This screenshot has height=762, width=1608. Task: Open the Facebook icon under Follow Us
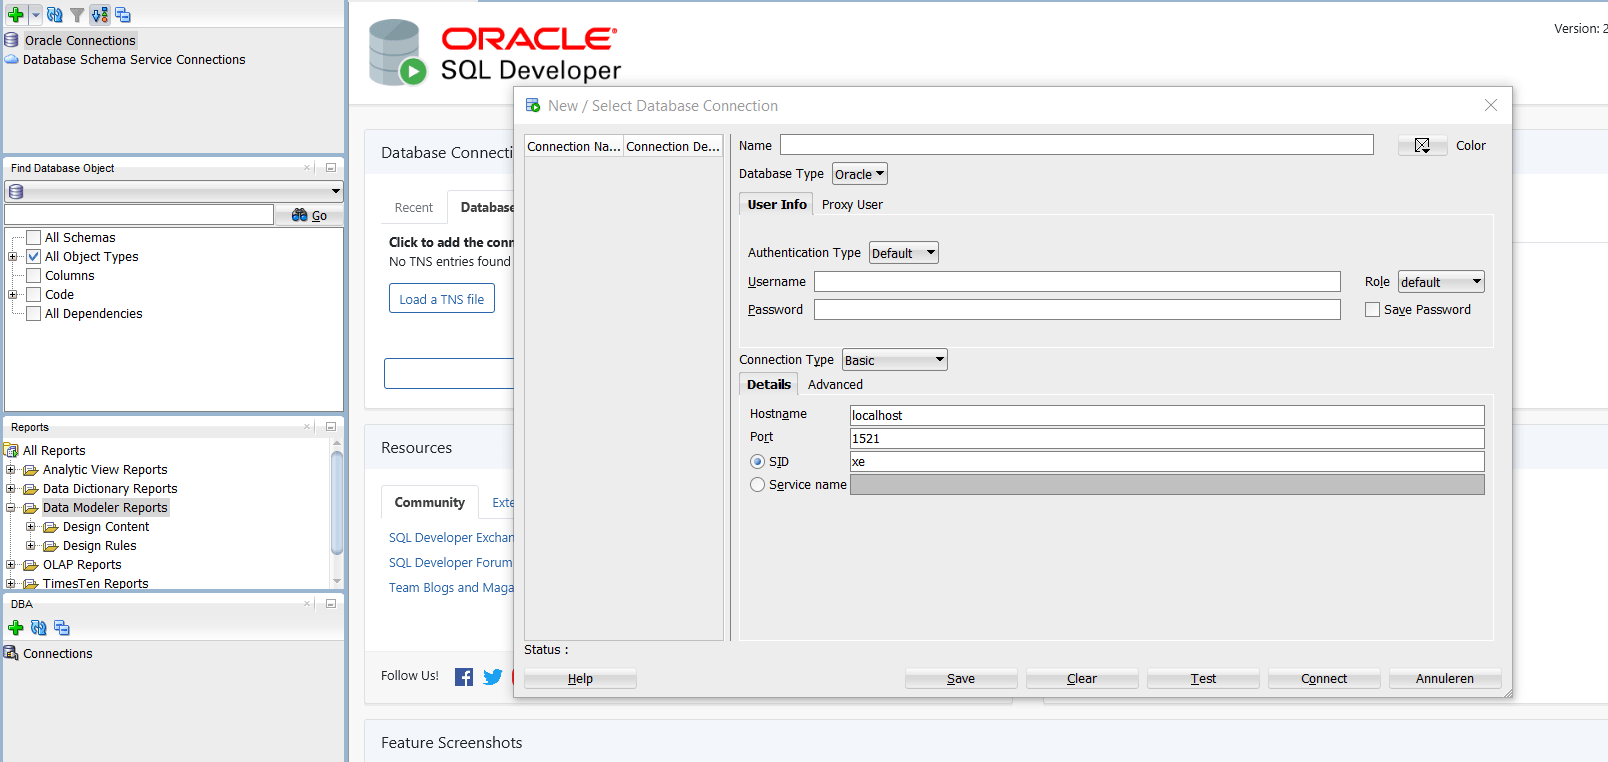click(x=464, y=677)
